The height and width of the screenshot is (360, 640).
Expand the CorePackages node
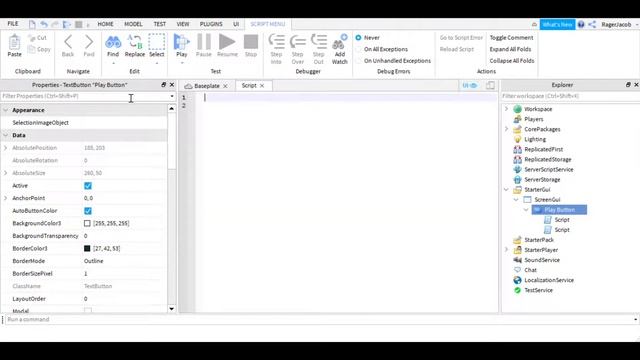point(507,129)
